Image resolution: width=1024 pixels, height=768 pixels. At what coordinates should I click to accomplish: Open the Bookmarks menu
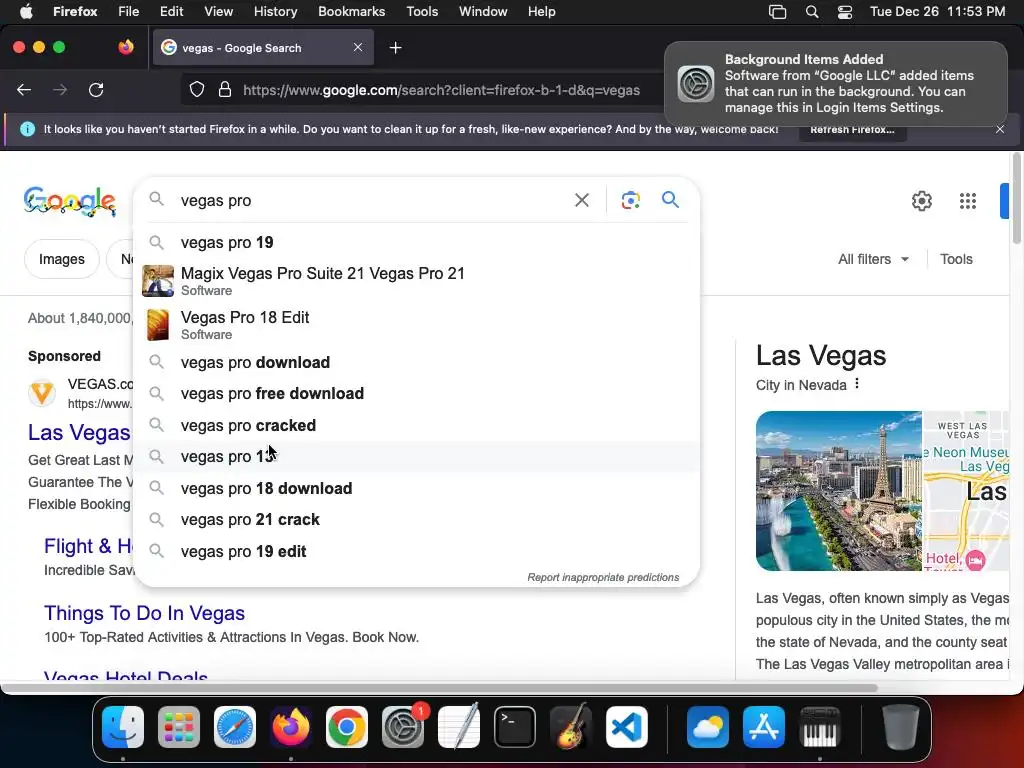pos(351,11)
